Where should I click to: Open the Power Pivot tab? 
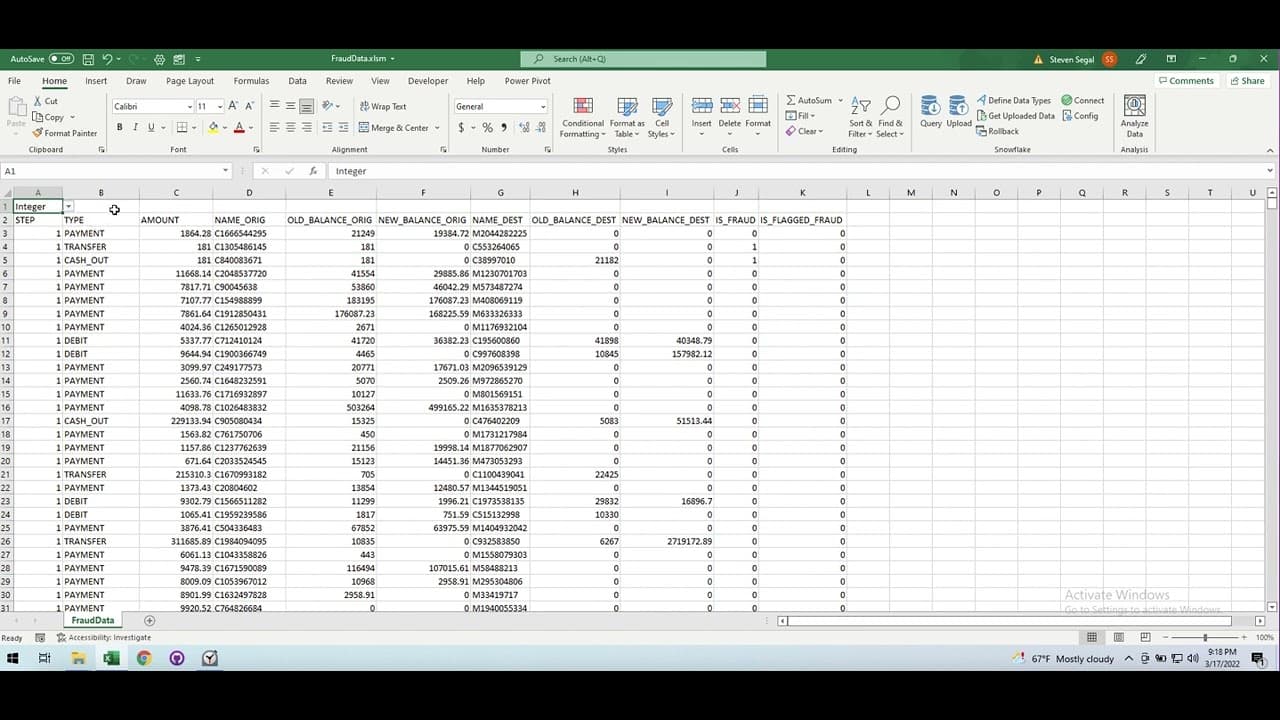point(526,81)
